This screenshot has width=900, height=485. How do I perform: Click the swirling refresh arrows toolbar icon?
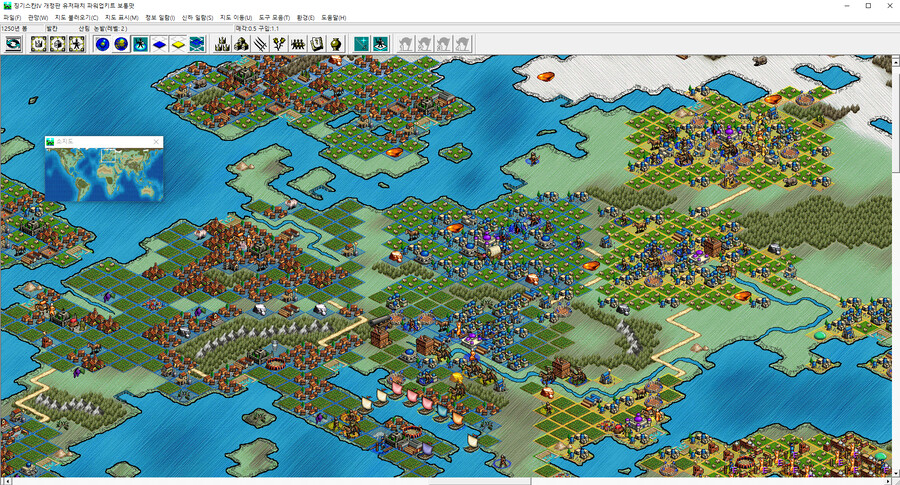point(13,44)
